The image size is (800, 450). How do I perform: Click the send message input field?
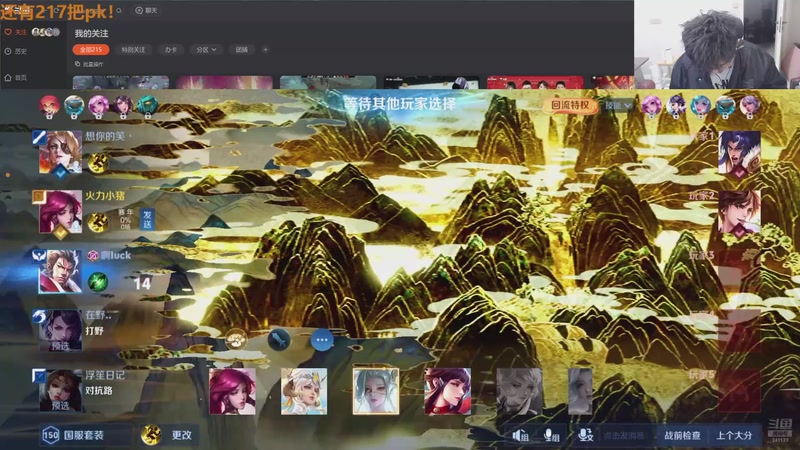click(x=623, y=436)
